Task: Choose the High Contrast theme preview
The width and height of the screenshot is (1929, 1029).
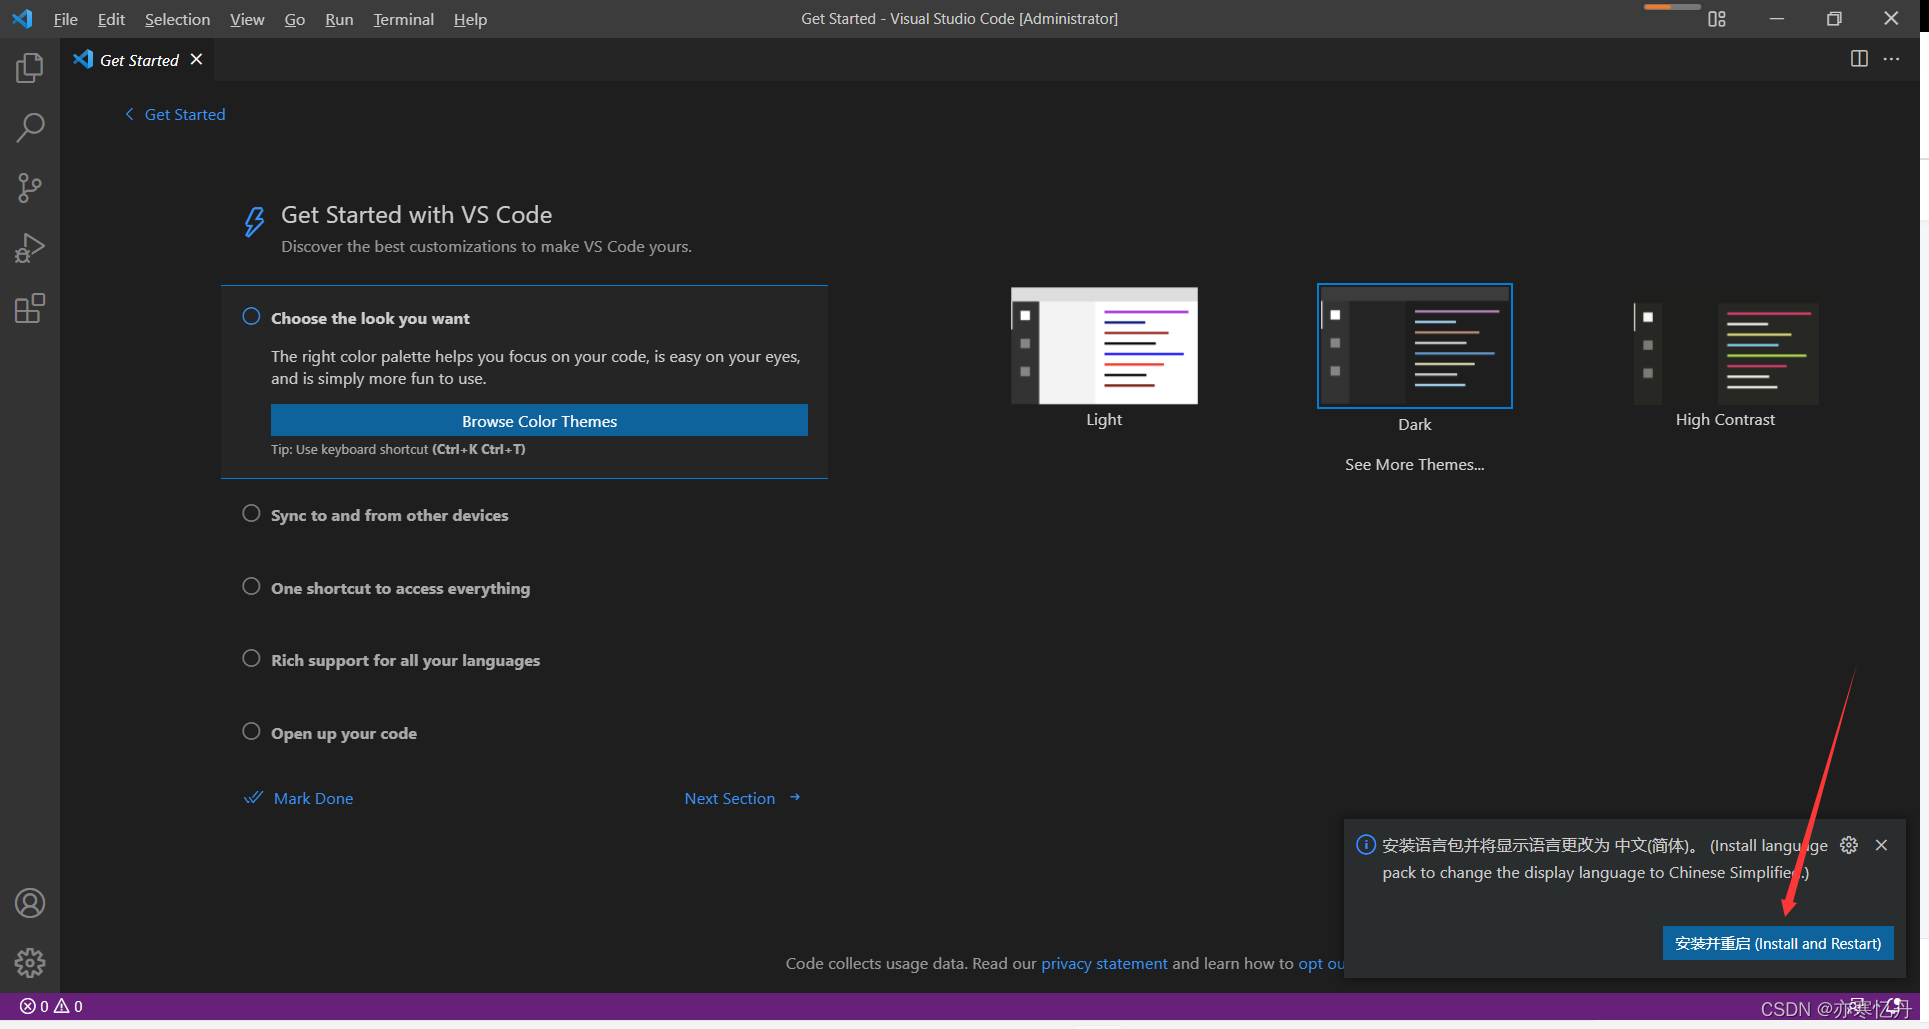Action: (x=1726, y=352)
